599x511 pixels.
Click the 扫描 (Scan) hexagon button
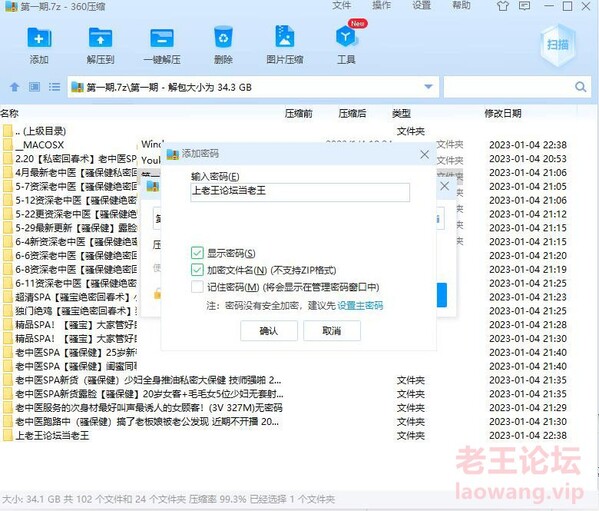coord(557,45)
